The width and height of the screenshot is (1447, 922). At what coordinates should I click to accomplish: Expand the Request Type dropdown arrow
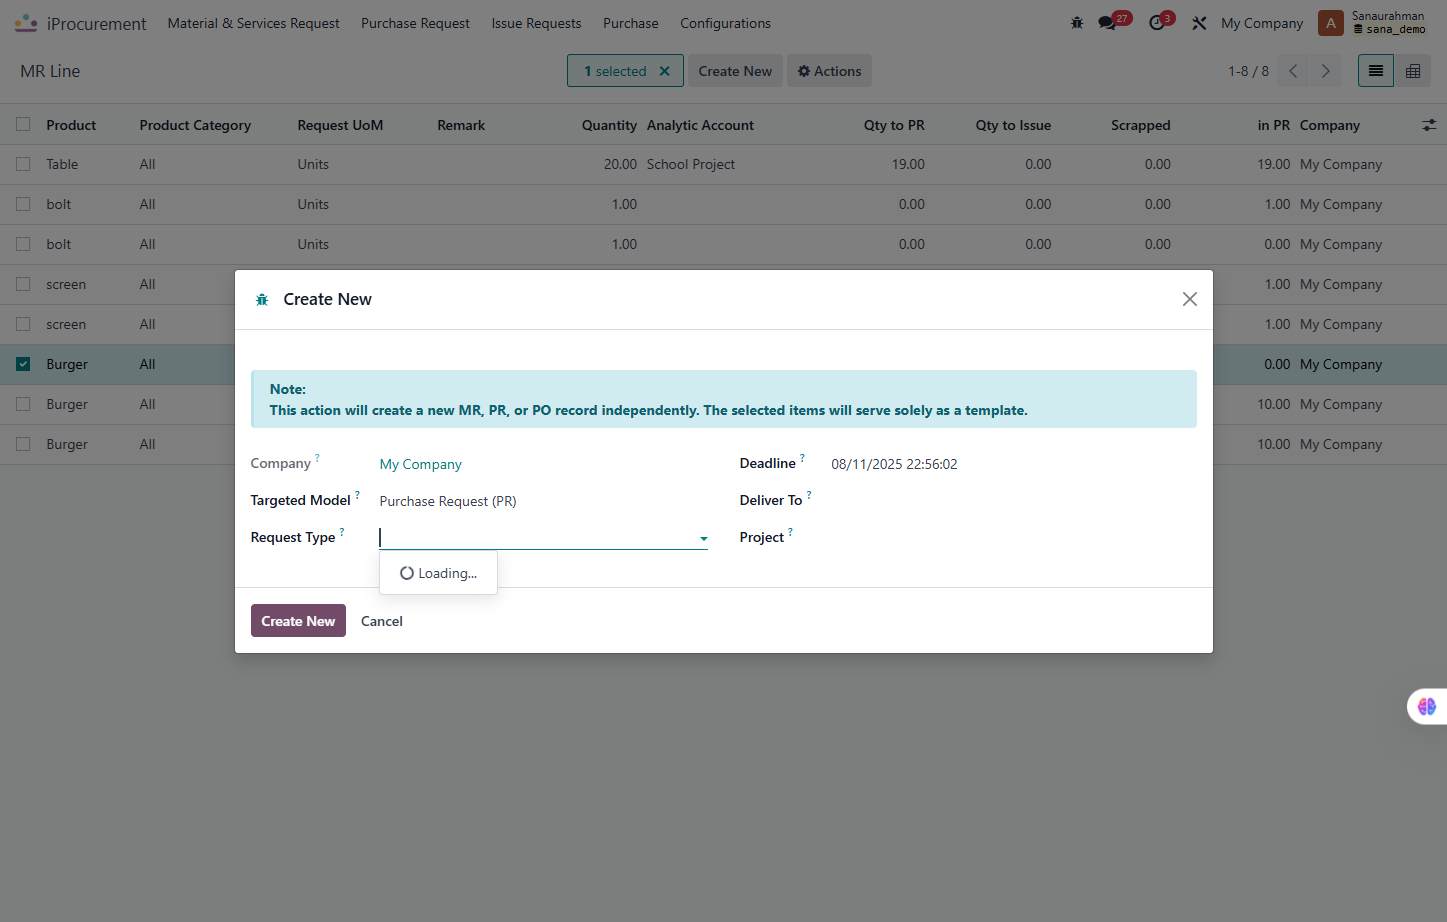click(703, 539)
